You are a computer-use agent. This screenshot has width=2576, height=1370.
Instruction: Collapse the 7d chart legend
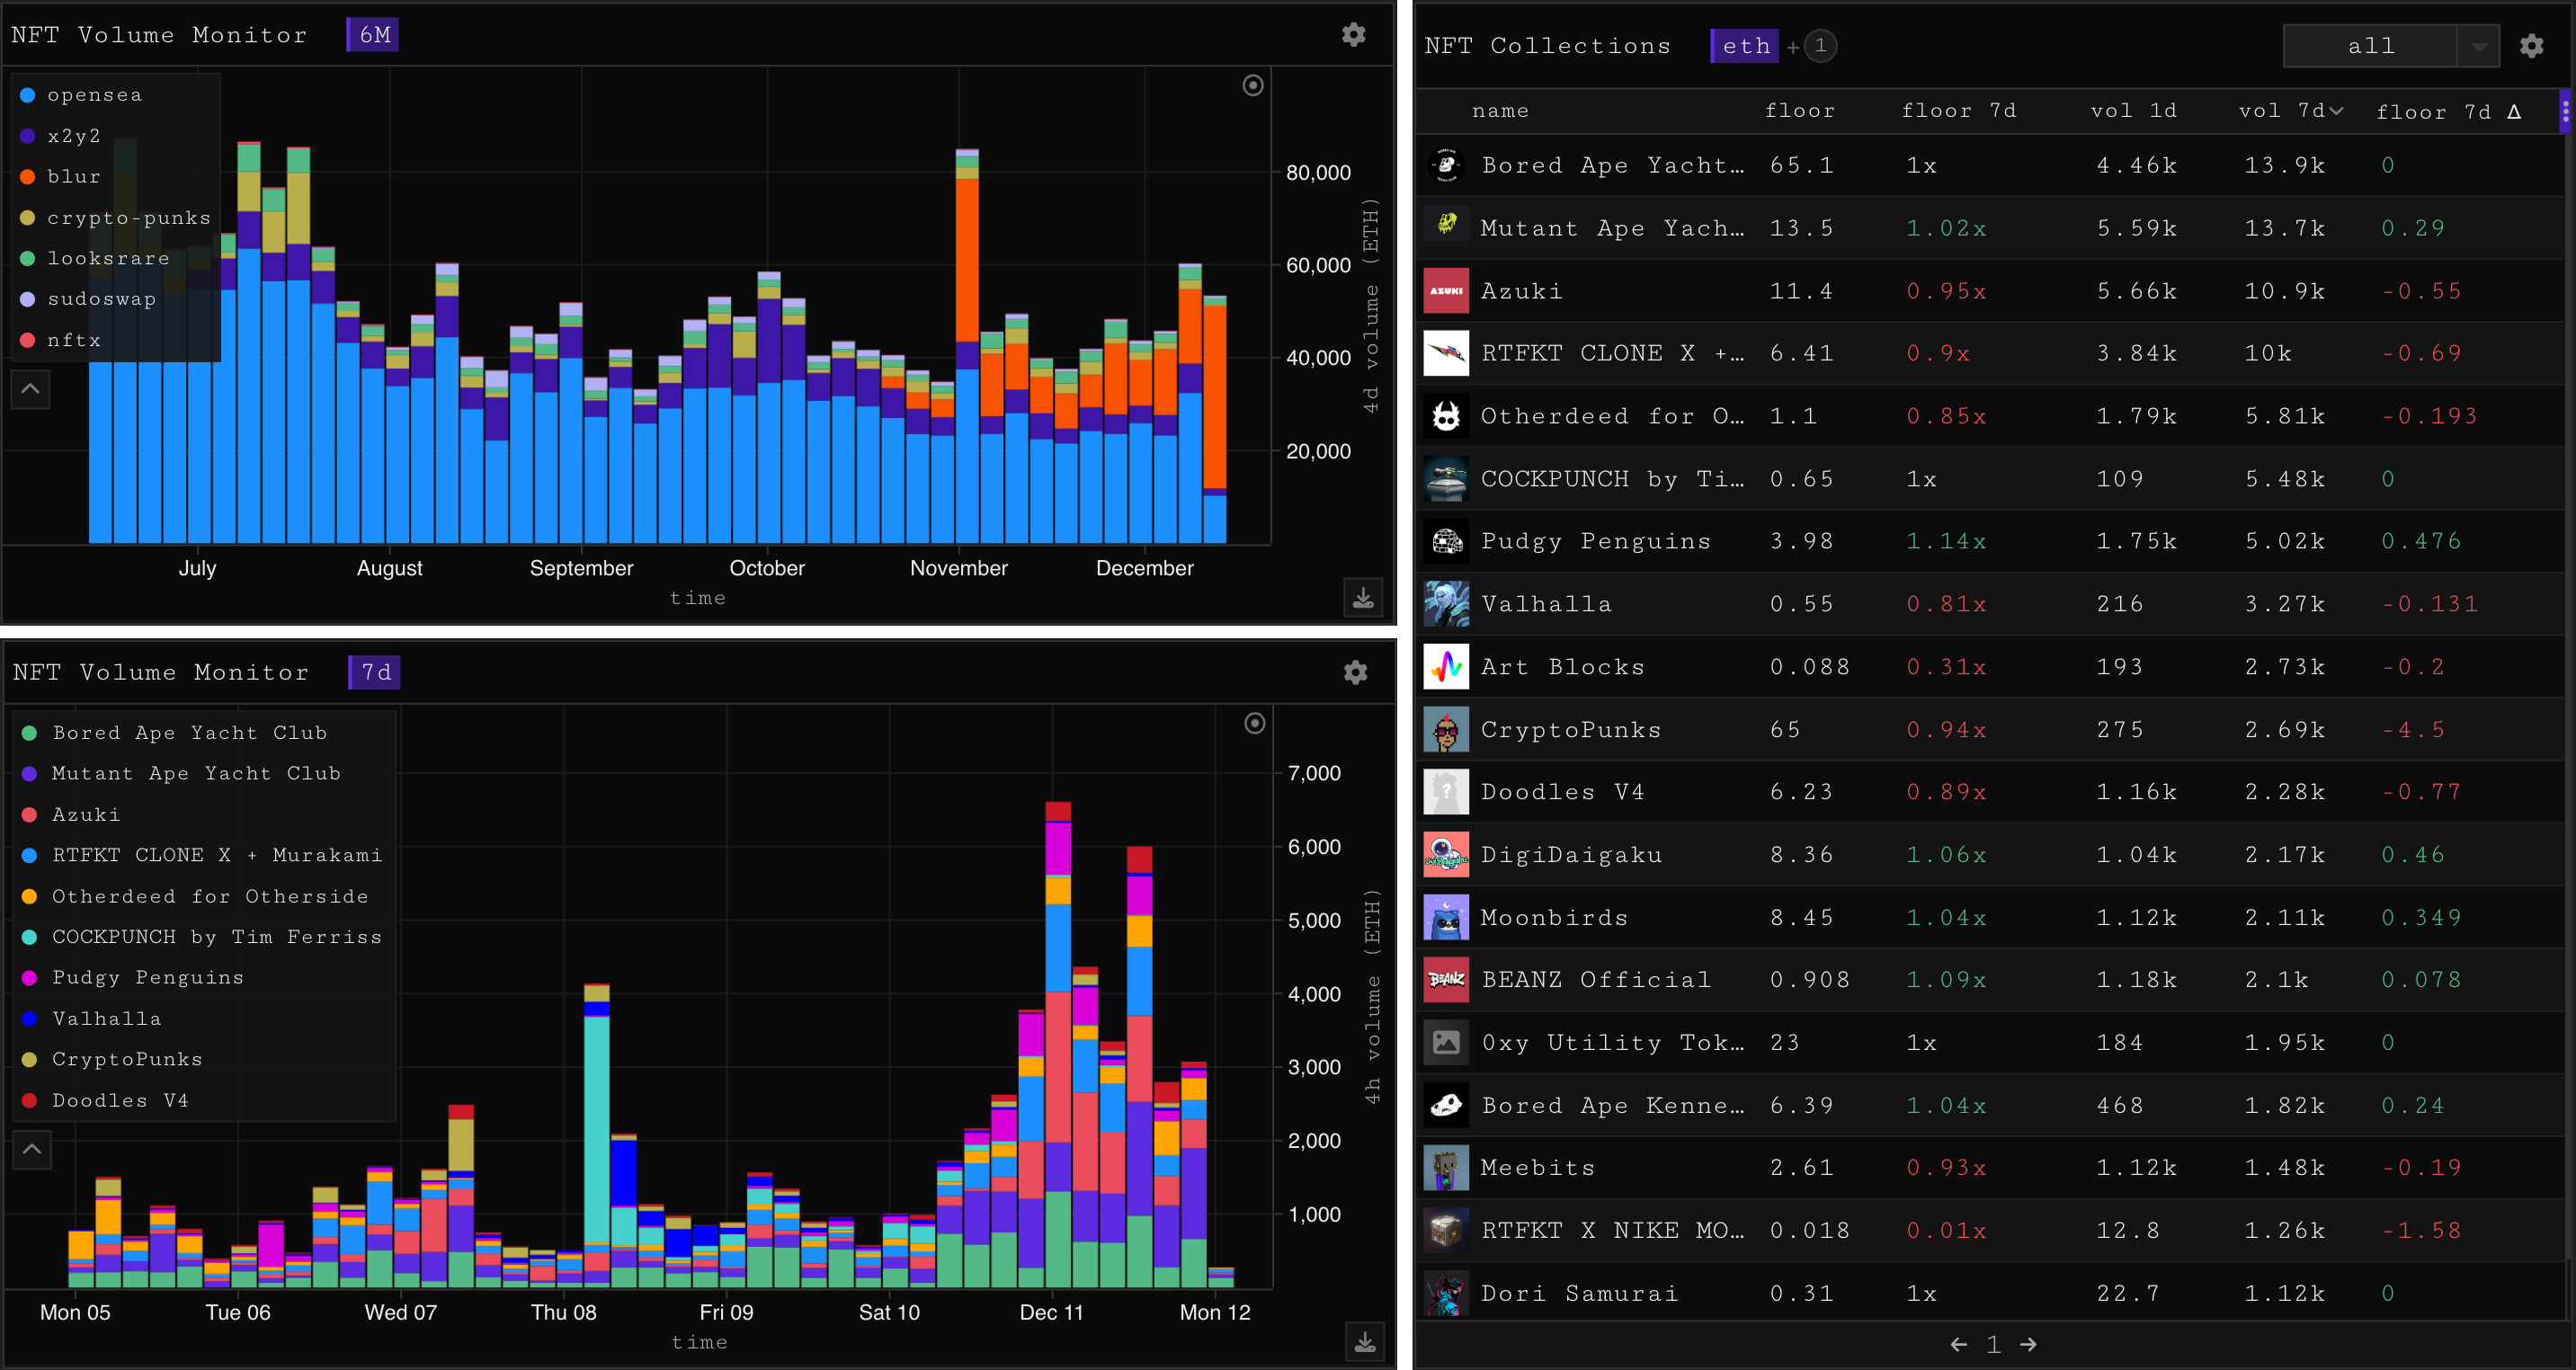[x=32, y=1149]
